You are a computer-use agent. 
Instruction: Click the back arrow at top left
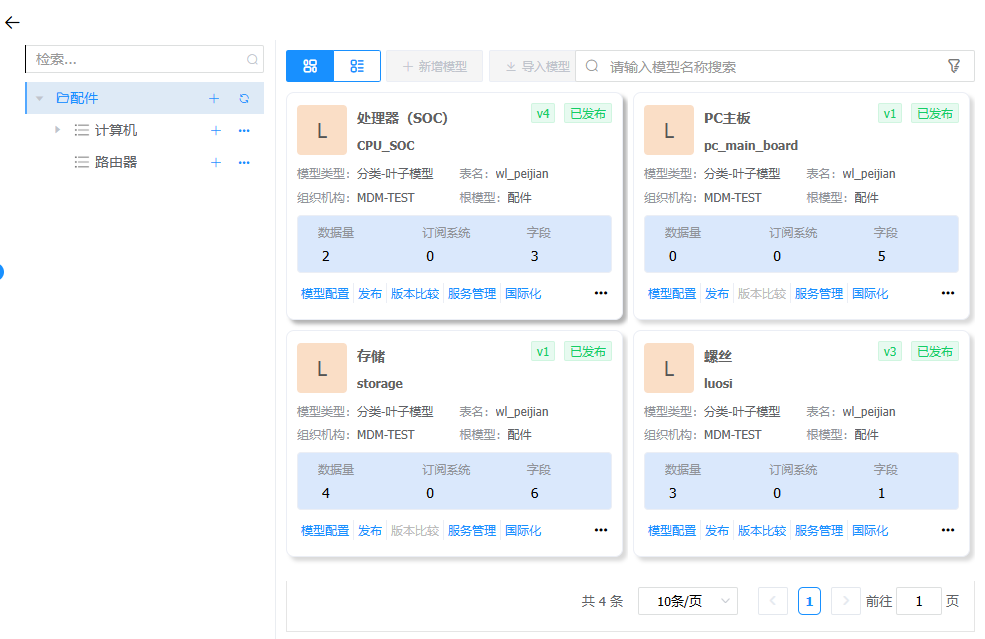12,22
